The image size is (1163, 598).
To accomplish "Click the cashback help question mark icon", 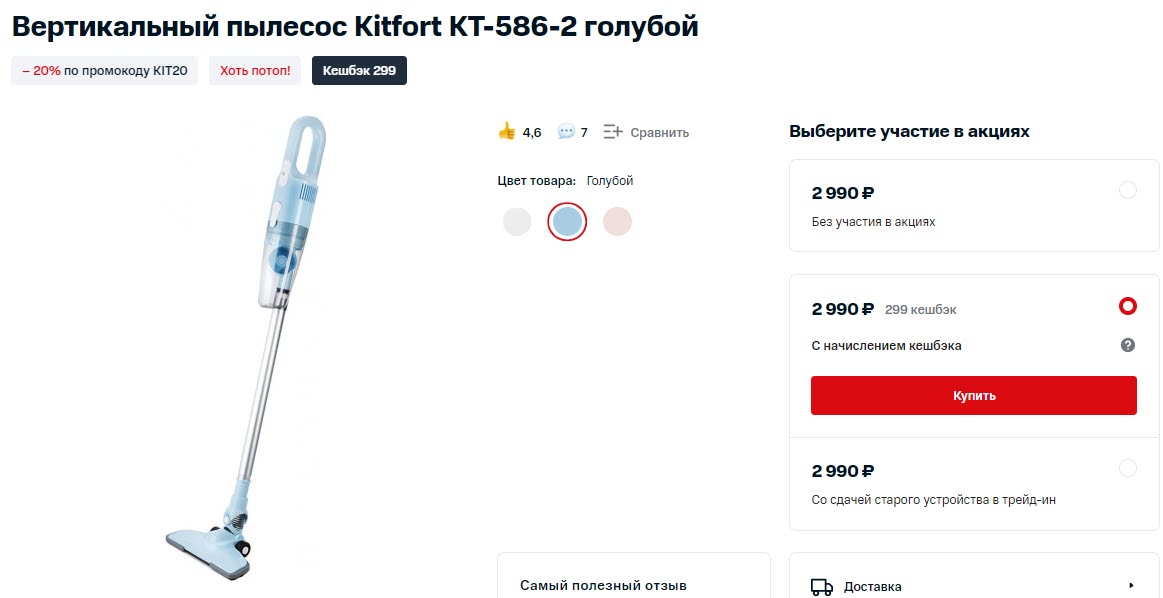I will 1128,345.
